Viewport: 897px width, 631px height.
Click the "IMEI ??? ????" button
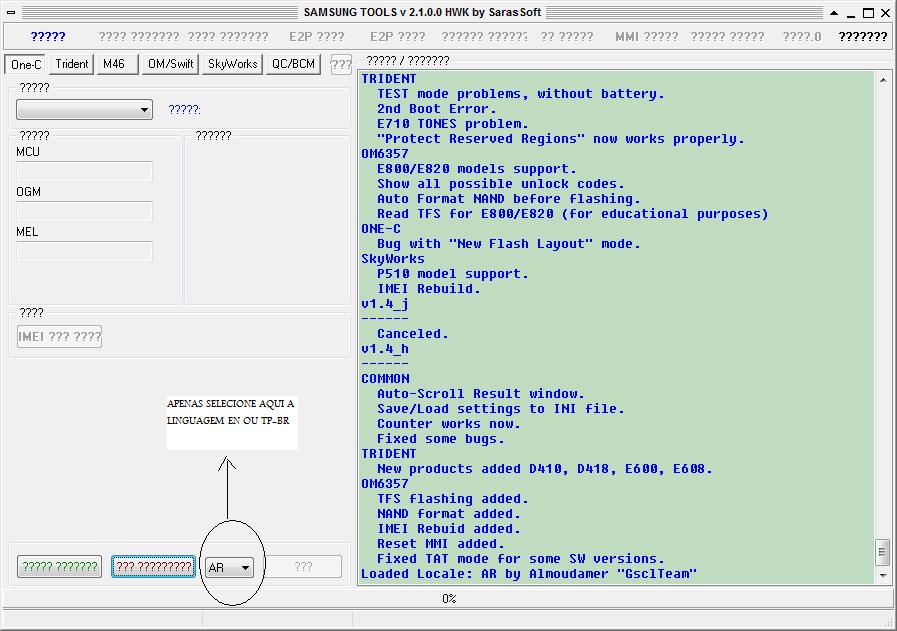59,336
